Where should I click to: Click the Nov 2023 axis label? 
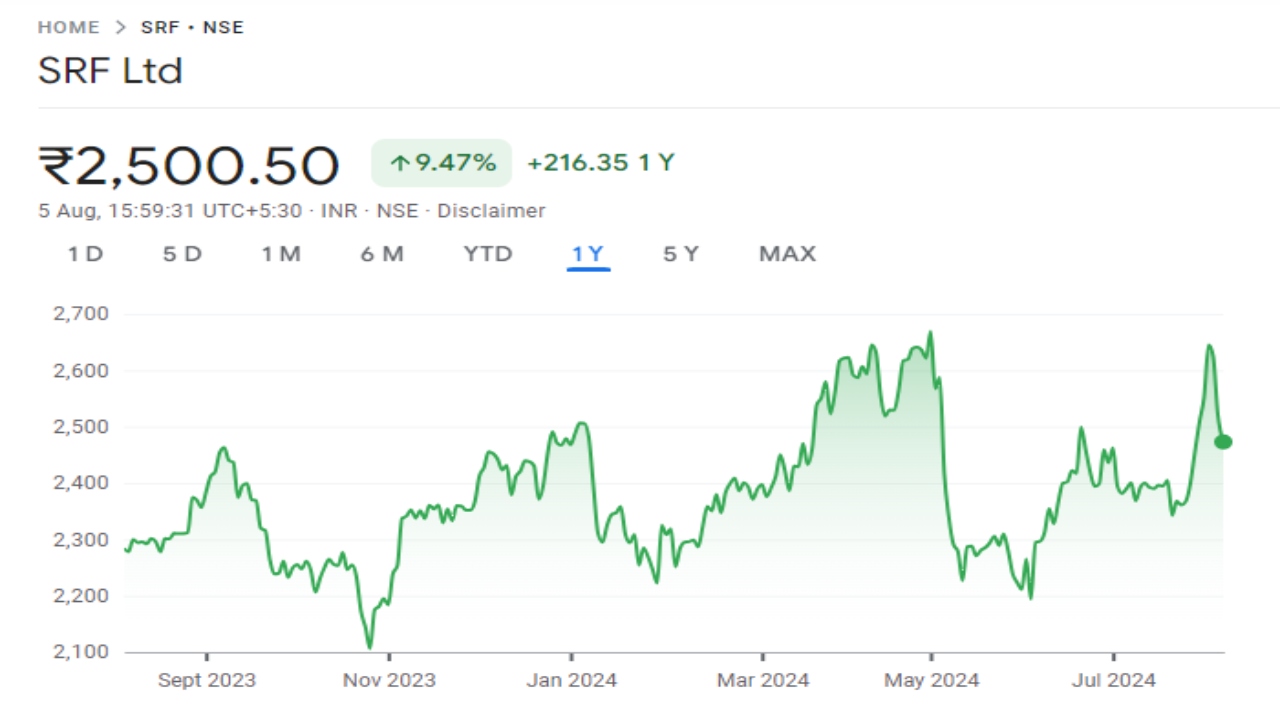[x=389, y=680]
